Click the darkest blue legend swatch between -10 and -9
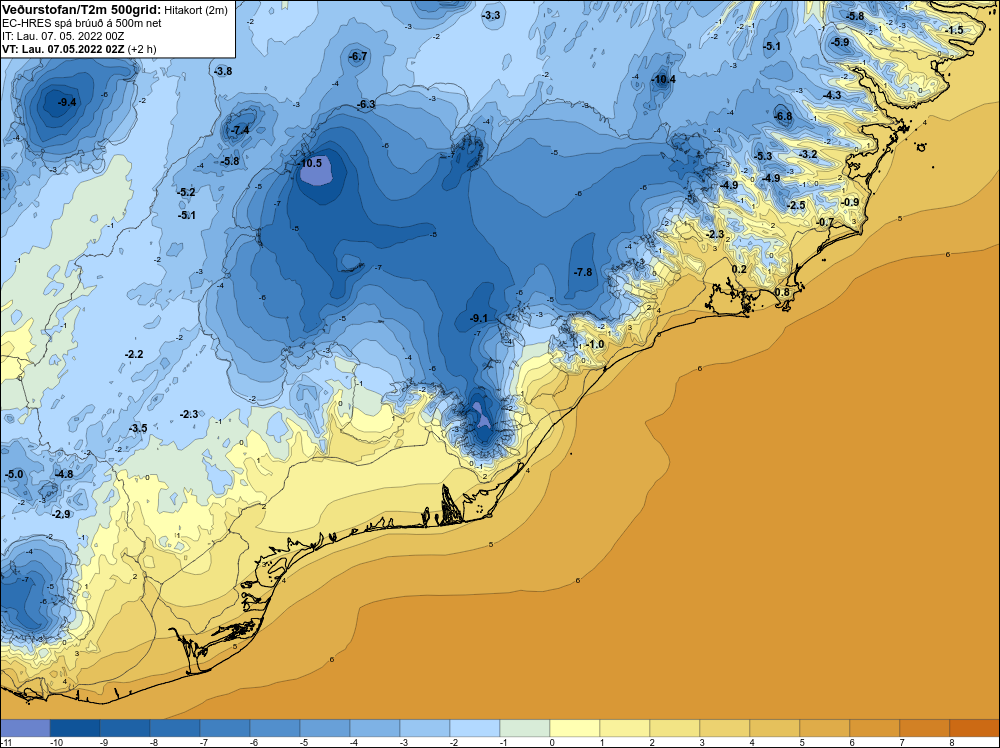 [75, 728]
